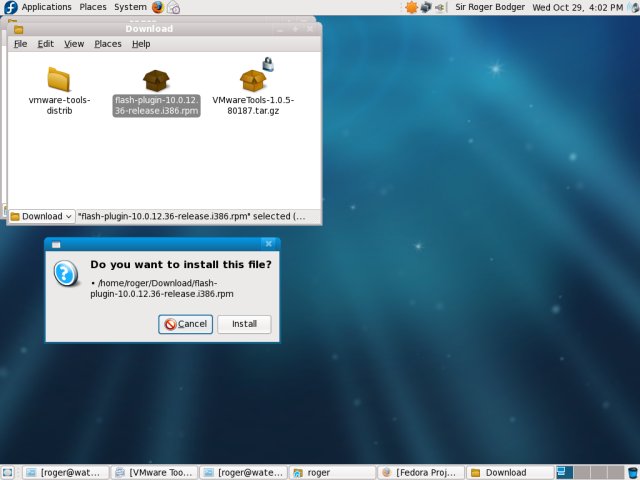The height and width of the screenshot is (480, 640).
Task: Click the clock showing Wed Oct 29
Action: tap(577, 7)
